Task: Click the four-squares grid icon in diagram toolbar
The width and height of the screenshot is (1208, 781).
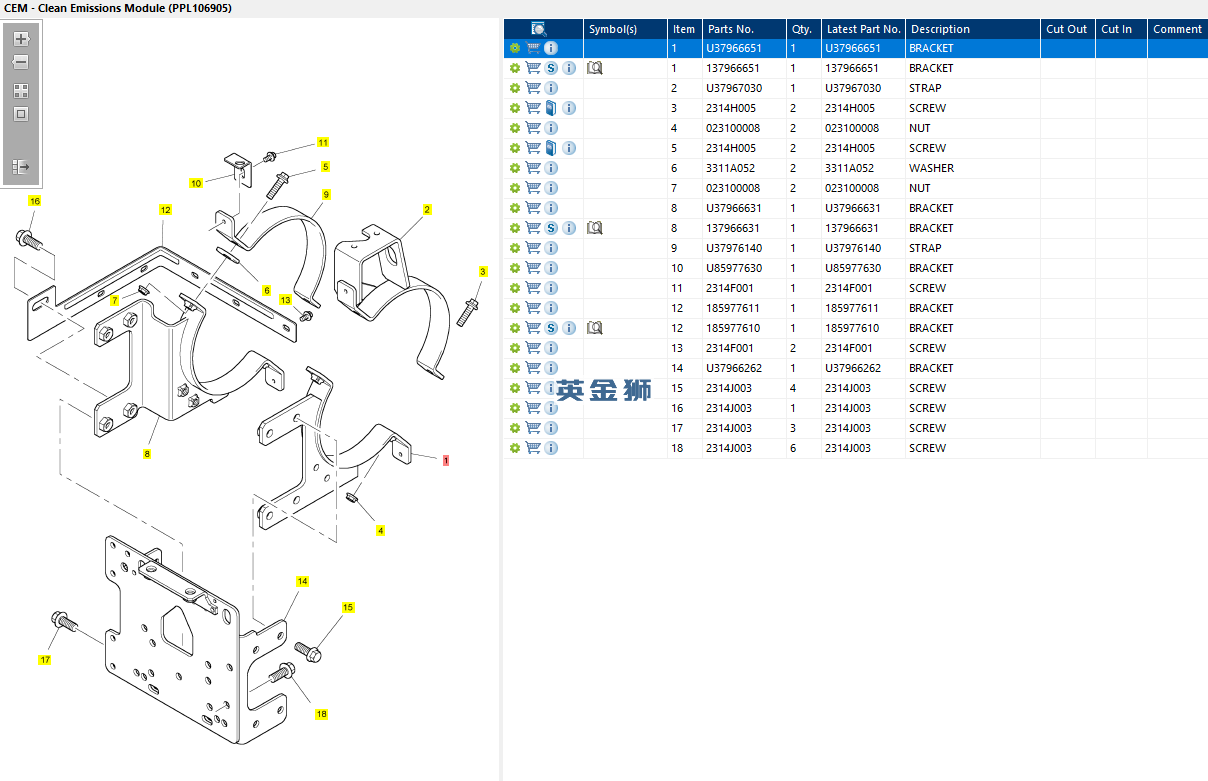Action: tap(20, 90)
